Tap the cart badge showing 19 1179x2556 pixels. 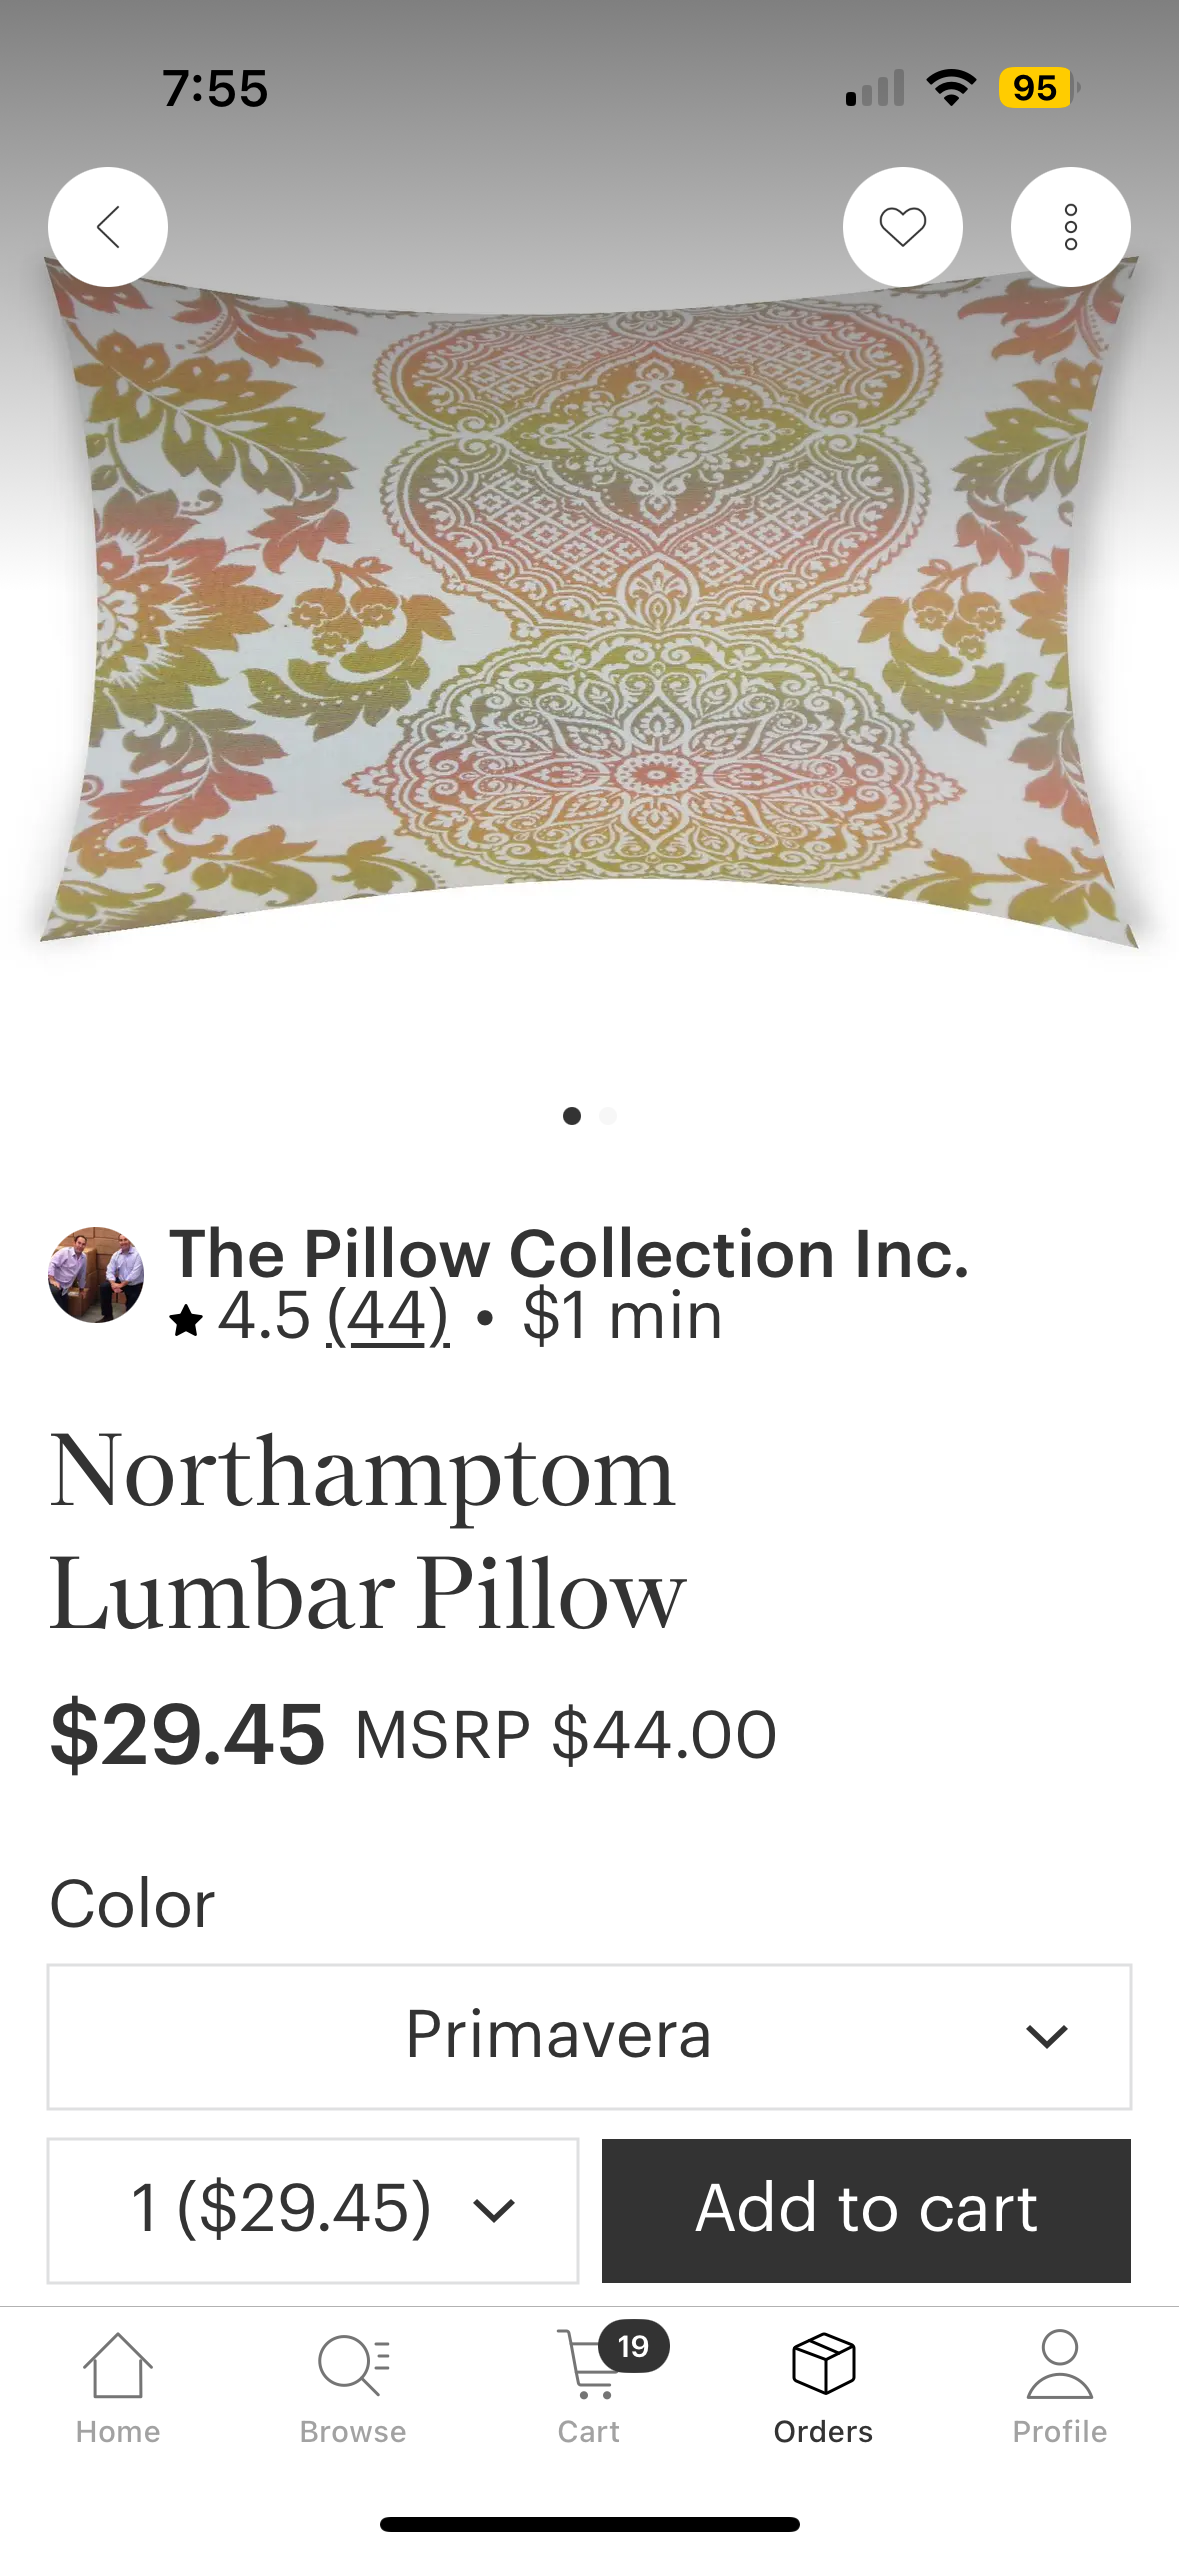[x=633, y=2346]
